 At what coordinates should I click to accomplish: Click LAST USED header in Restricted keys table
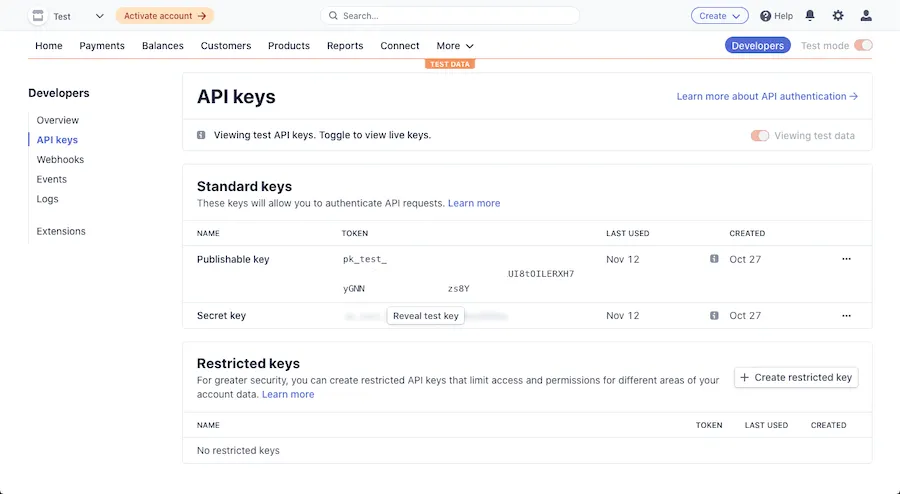tap(766, 425)
